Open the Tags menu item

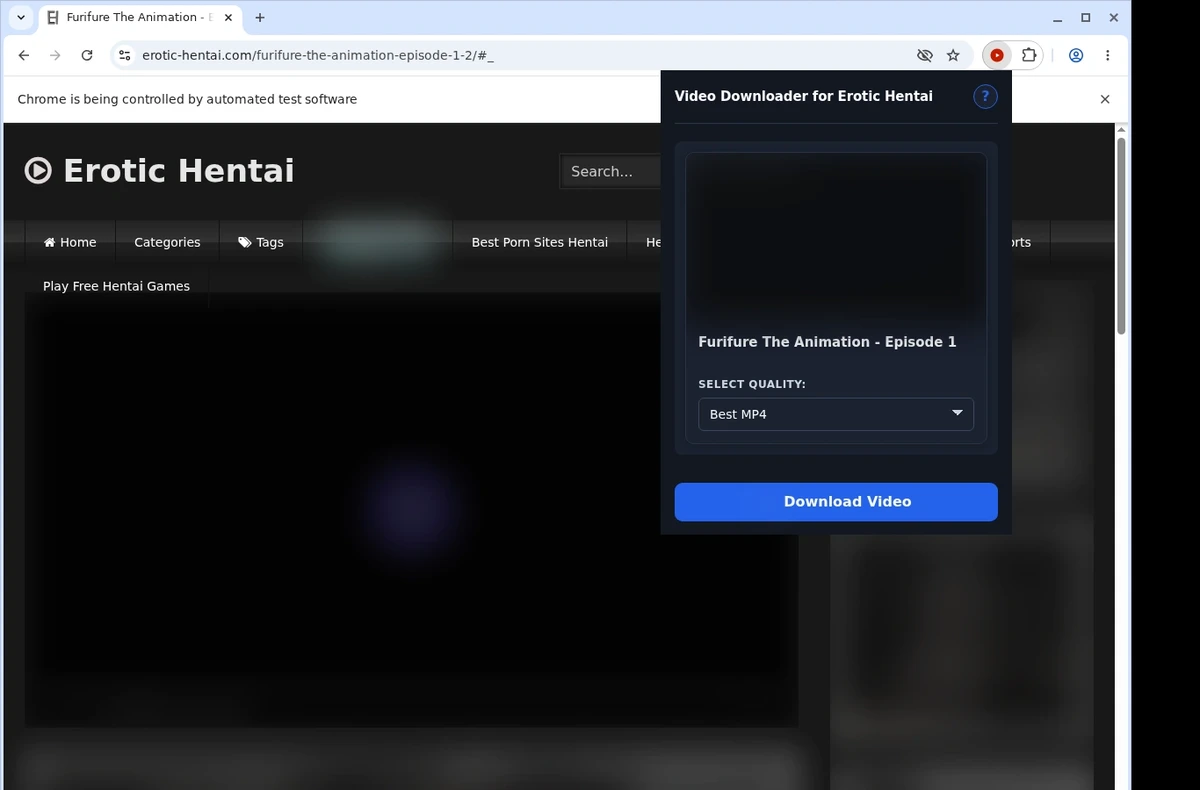pyautogui.click(x=261, y=242)
